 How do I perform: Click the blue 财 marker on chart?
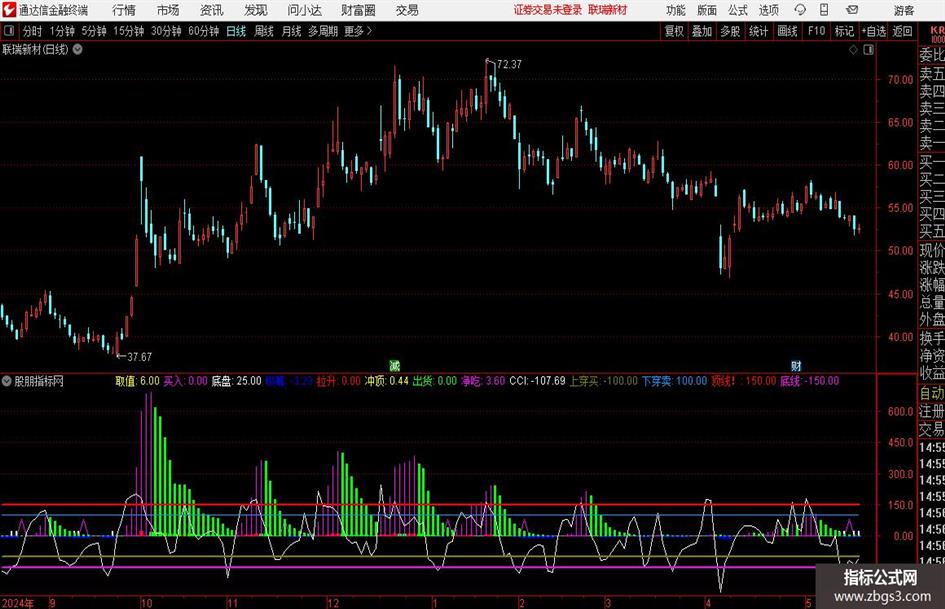(x=796, y=366)
